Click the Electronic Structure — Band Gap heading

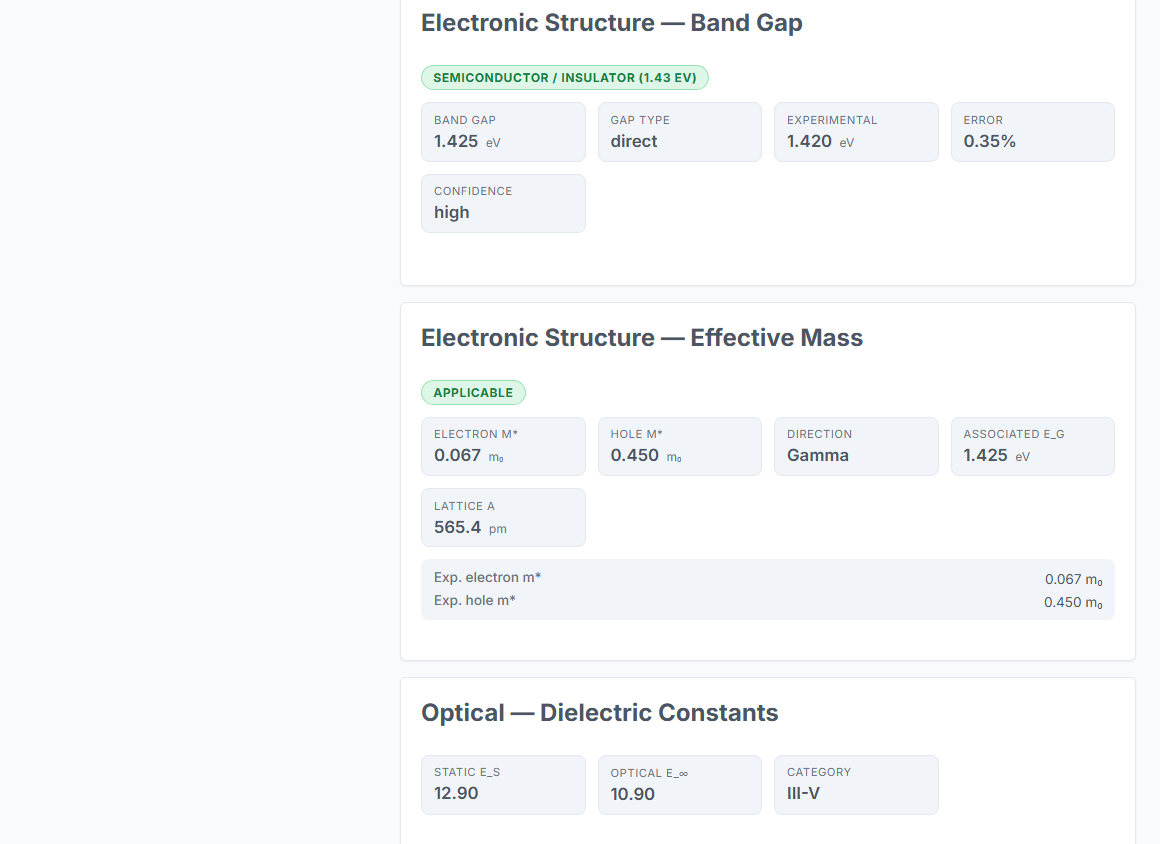612,23
